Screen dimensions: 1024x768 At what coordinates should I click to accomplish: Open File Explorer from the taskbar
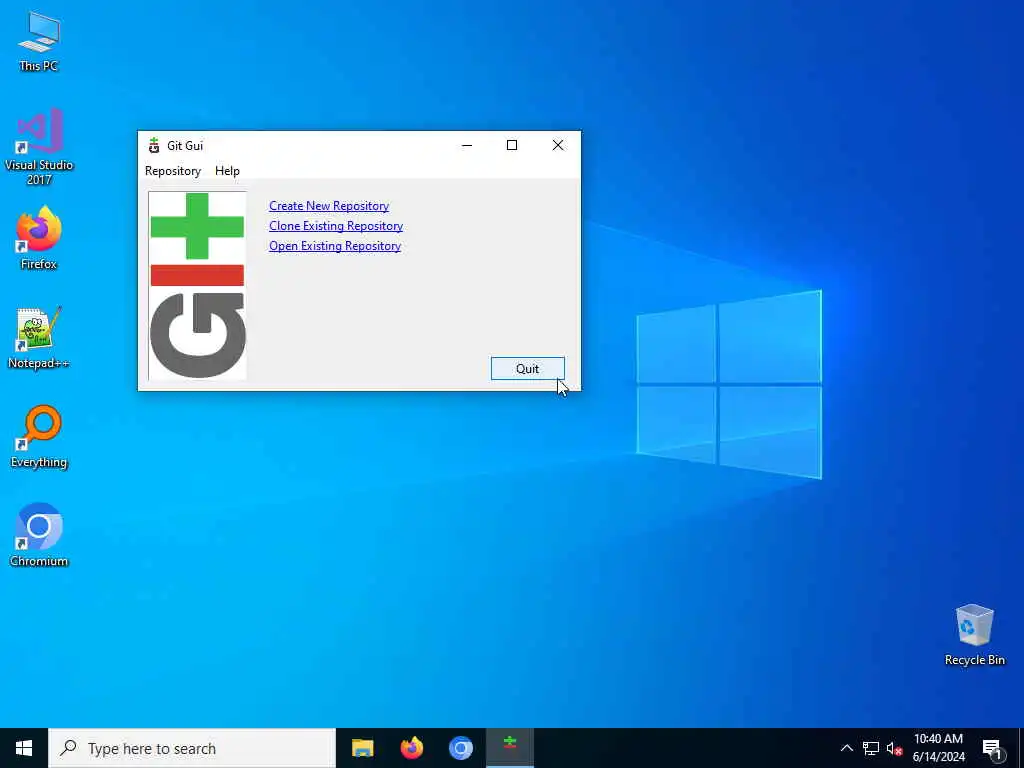tap(362, 748)
